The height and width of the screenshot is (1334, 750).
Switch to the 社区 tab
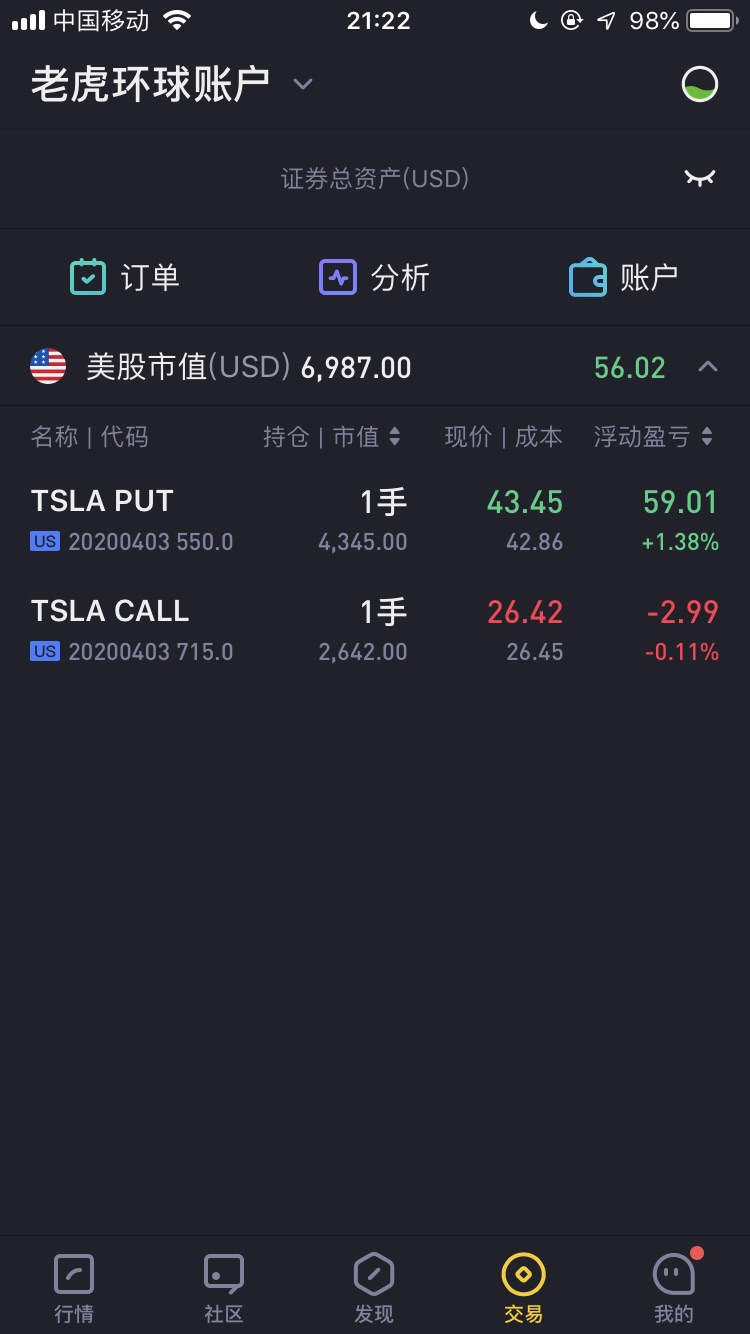(224, 1289)
